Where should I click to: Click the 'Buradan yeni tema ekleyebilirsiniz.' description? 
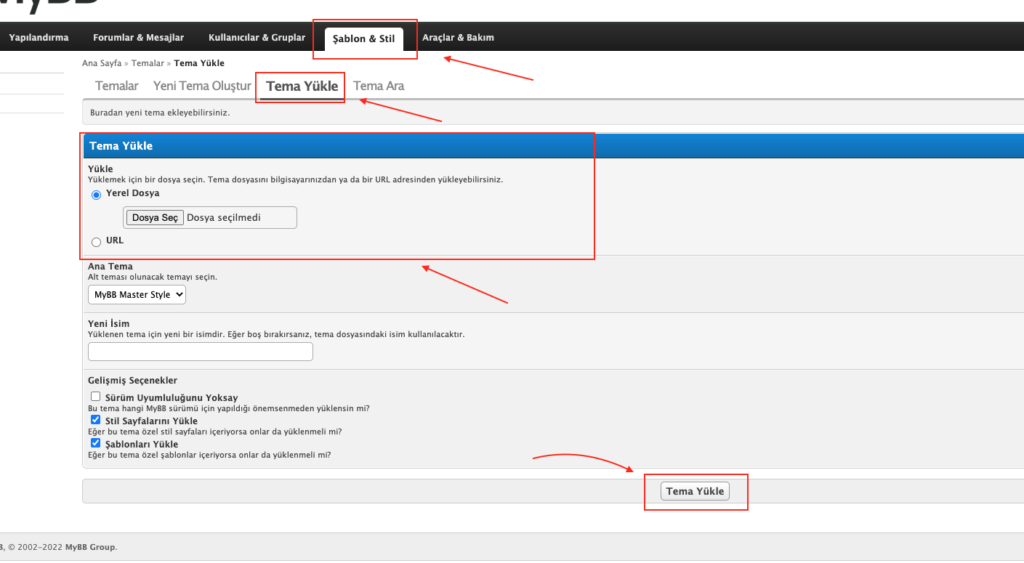click(x=160, y=113)
